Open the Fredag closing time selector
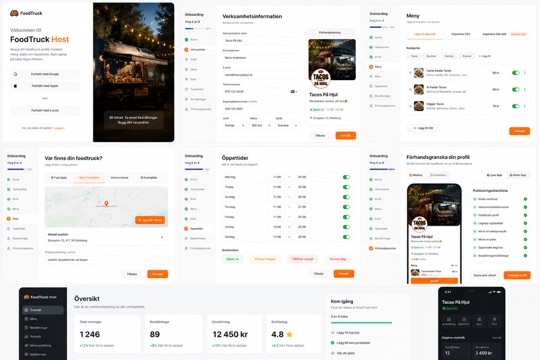 302,217
